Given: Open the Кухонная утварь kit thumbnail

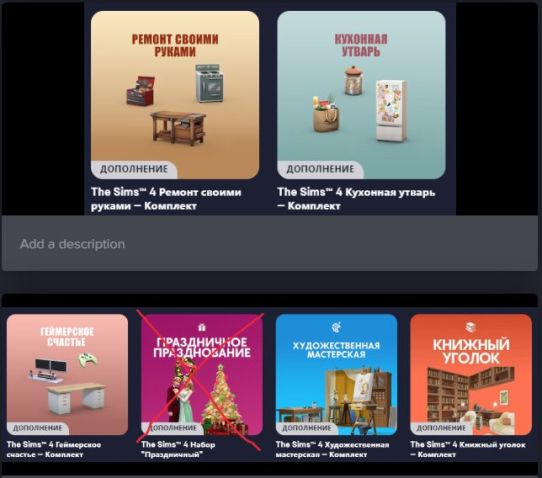Looking at the screenshot, I should click(361, 95).
